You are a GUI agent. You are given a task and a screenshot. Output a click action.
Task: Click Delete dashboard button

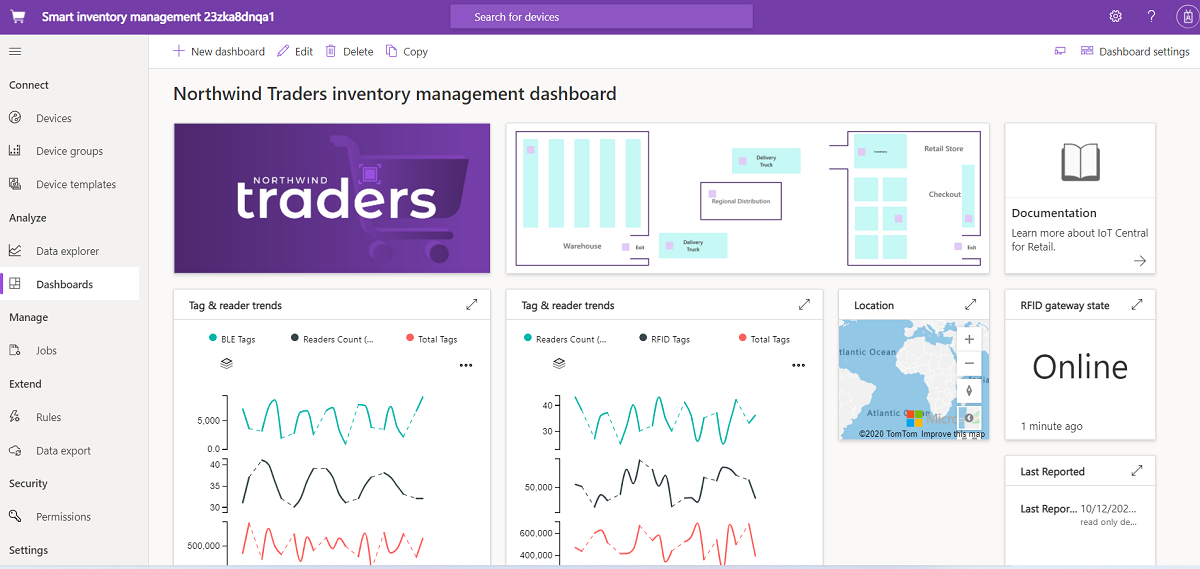point(349,51)
